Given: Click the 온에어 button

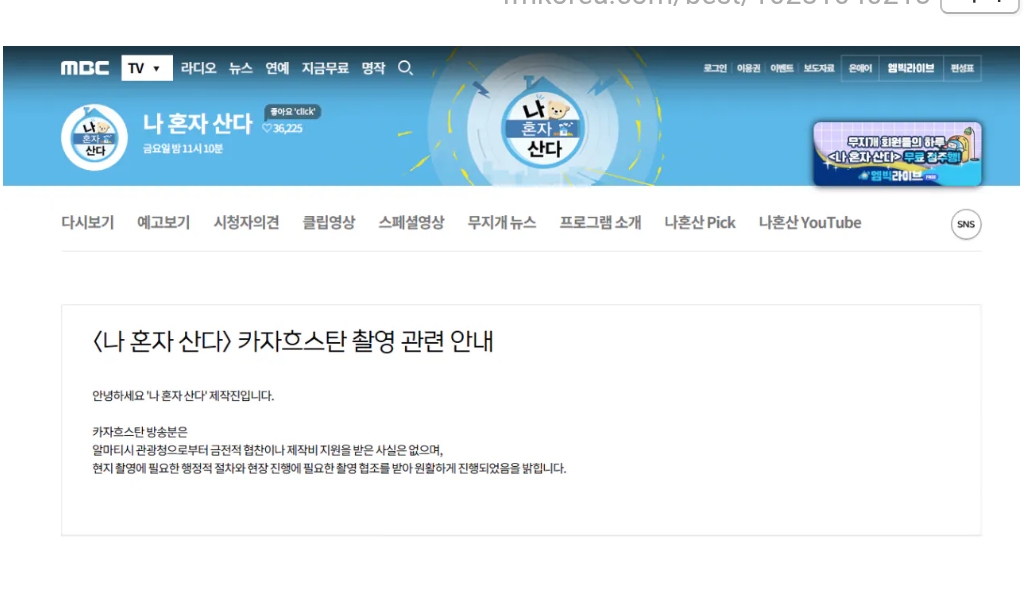Looking at the screenshot, I should point(860,68).
